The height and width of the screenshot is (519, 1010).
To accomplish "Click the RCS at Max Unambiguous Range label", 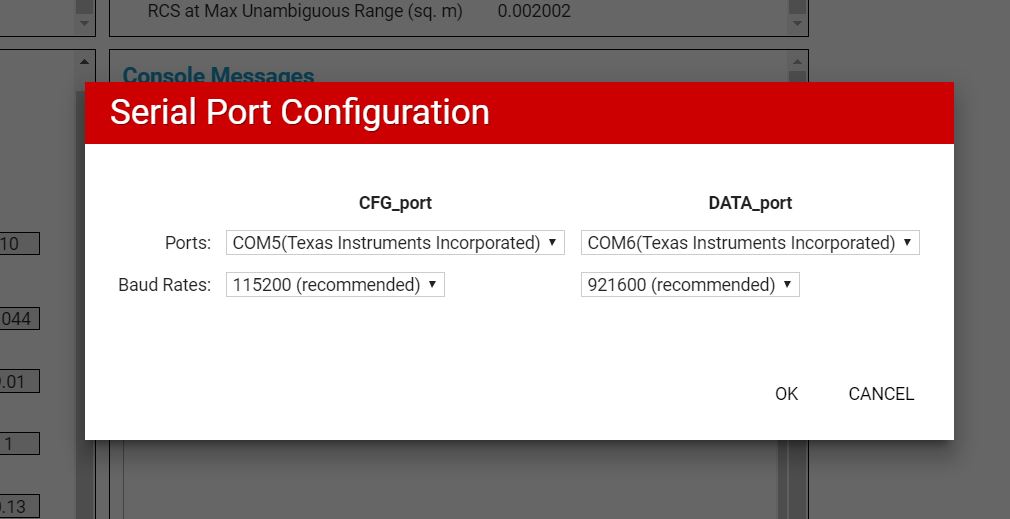I will pyautogui.click(x=305, y=12).
